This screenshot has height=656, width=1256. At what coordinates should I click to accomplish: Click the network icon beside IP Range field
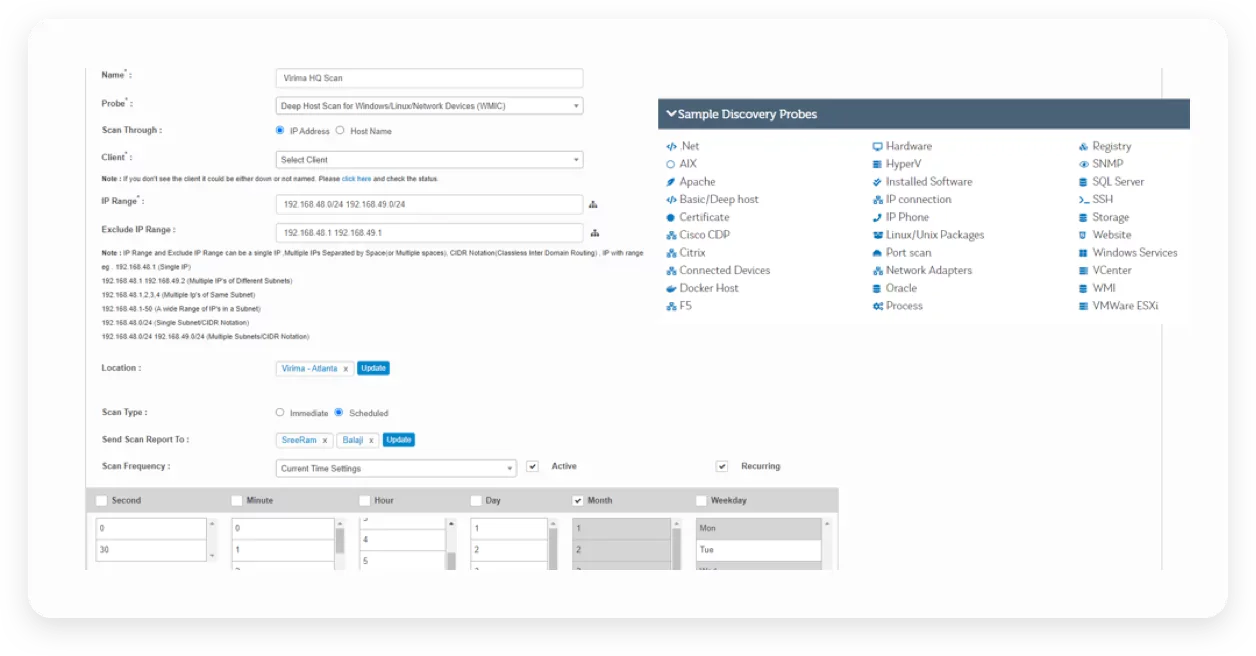tap(593, 205)
